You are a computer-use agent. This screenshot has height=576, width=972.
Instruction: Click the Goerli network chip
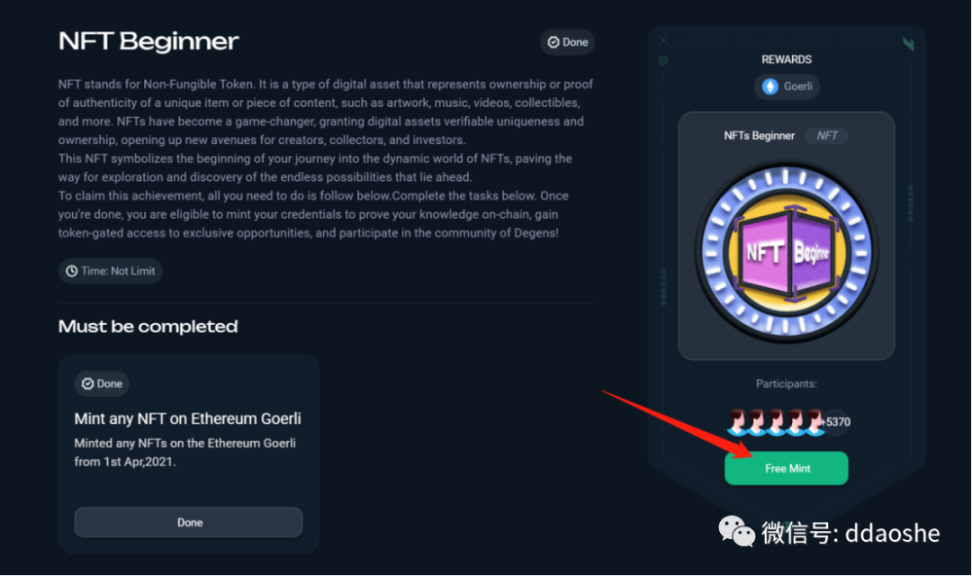pos(786,86)
